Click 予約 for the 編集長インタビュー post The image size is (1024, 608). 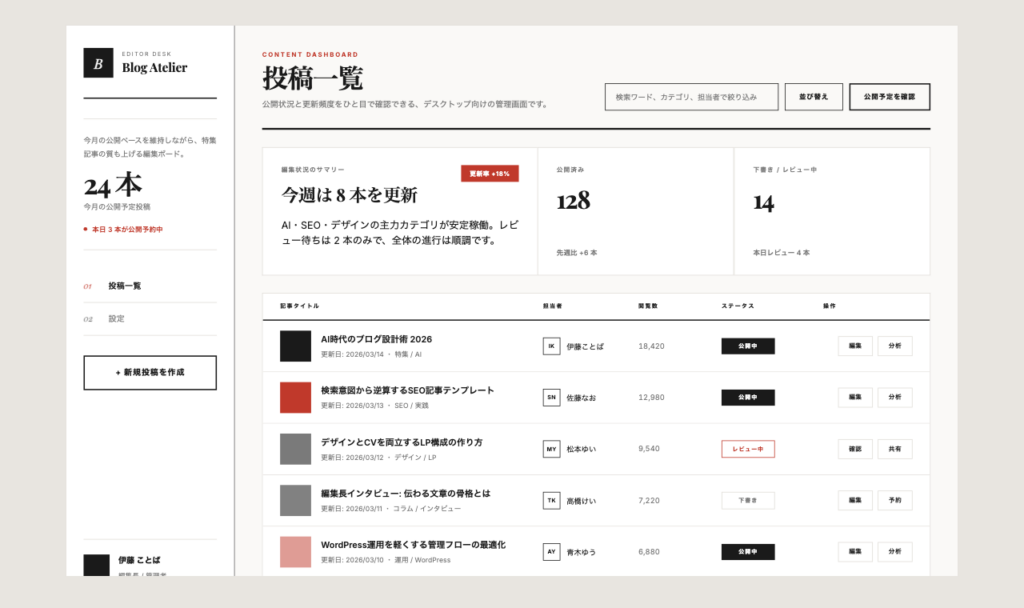(x=894, y=500)
